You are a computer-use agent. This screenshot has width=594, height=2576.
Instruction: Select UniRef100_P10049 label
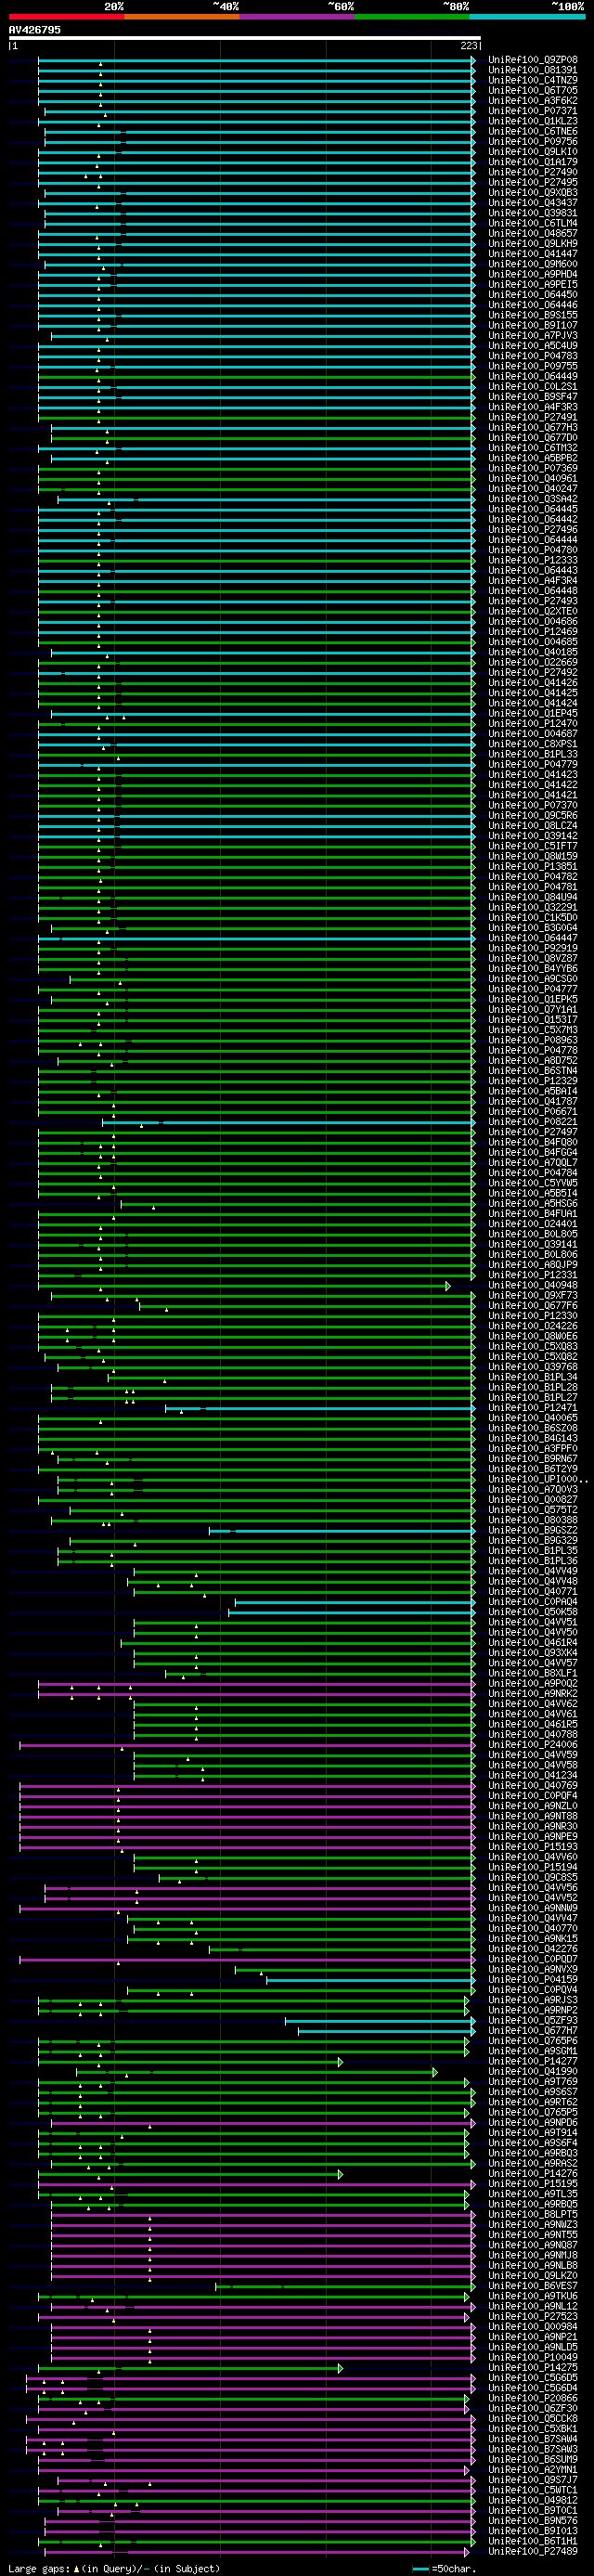pyautogui.click(x=533, y=2357)
